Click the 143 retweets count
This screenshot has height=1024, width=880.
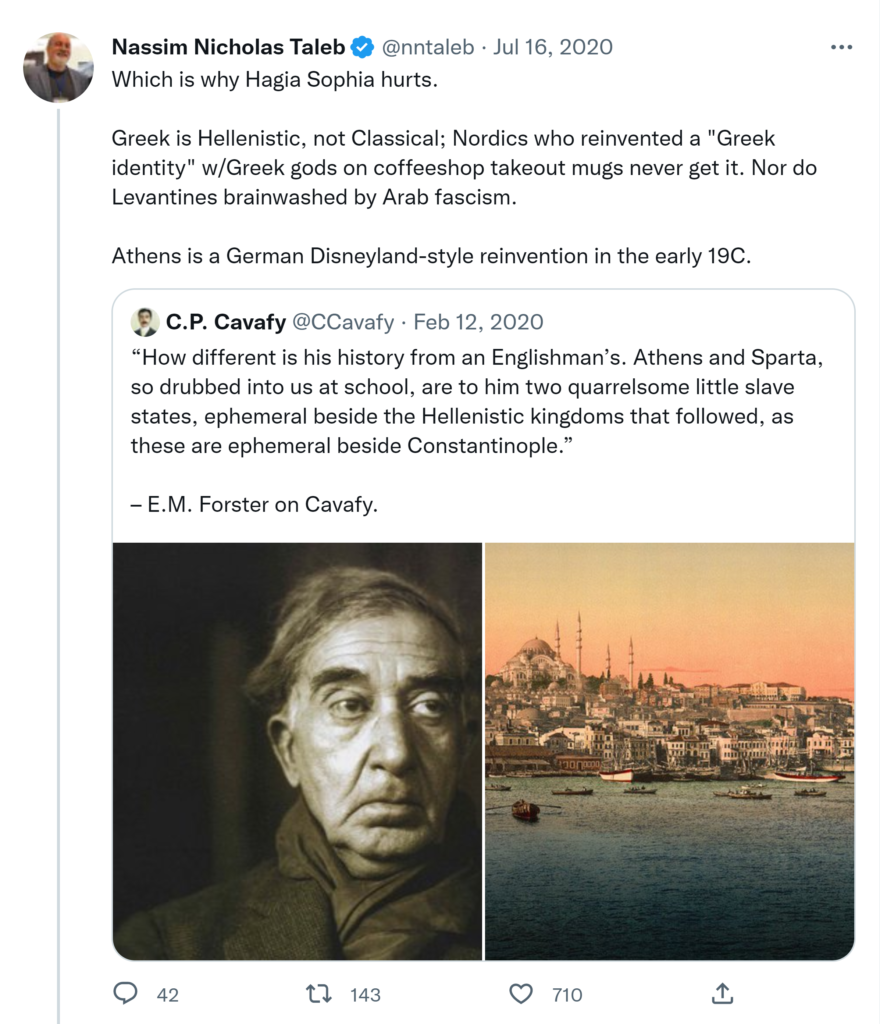pos(365,995)
